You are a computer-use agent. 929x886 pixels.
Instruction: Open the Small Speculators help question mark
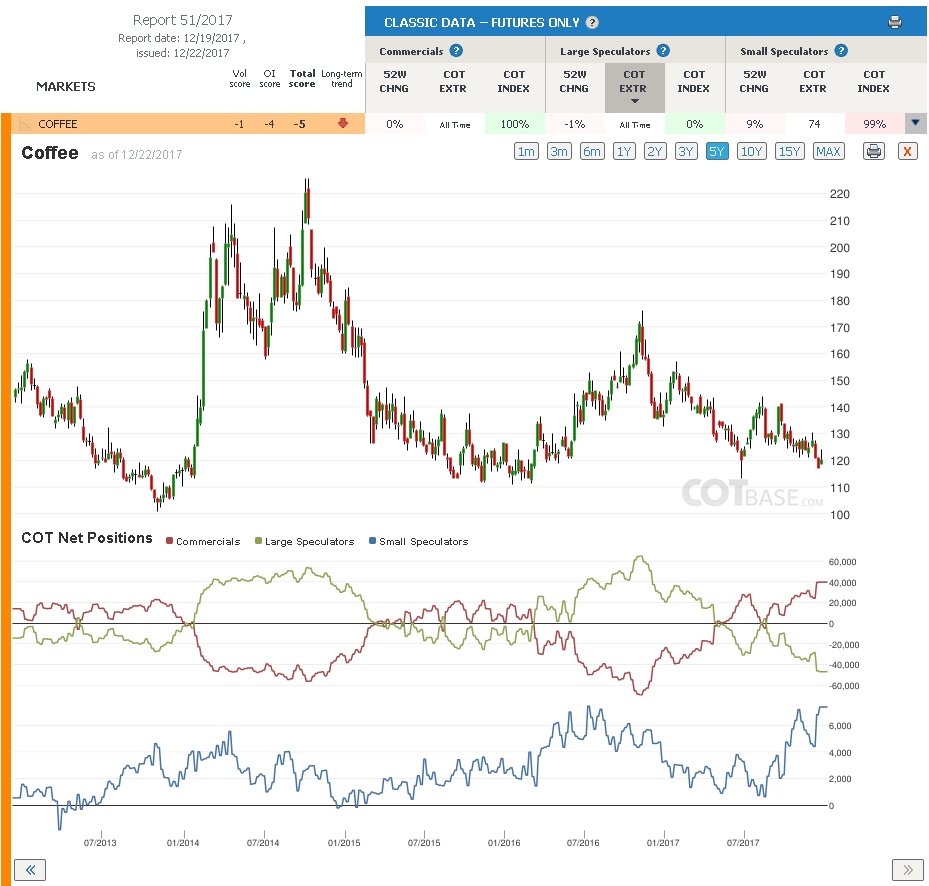(841, 51)
